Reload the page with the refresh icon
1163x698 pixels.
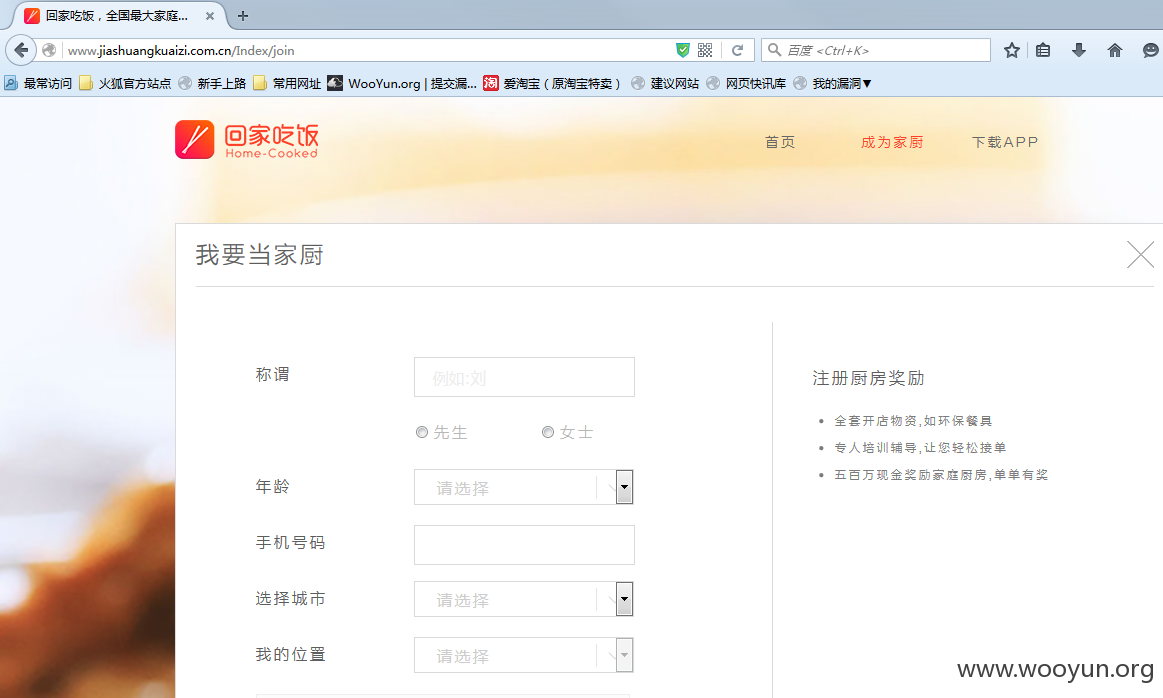[x=737, y=50]
